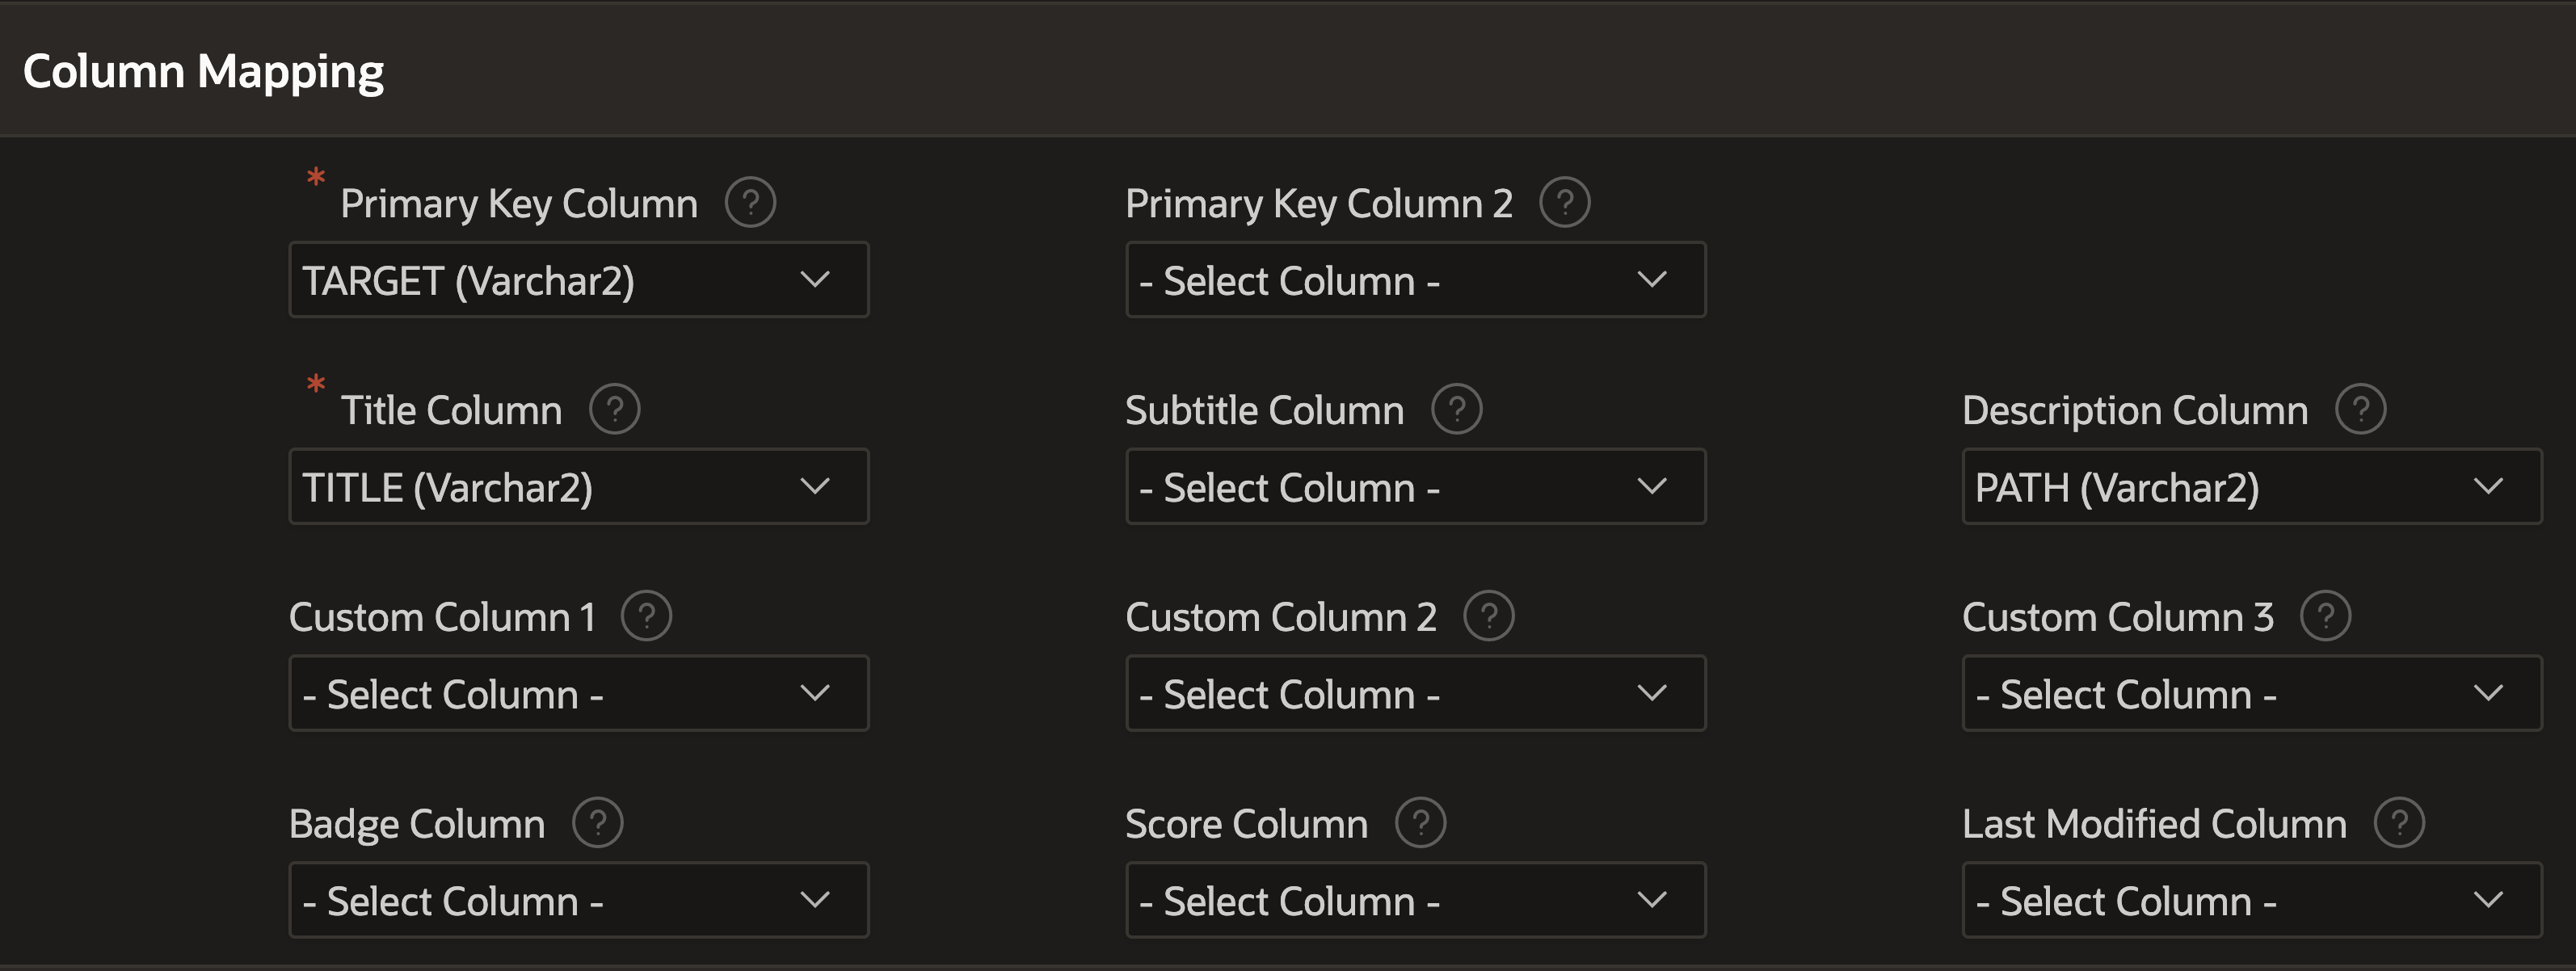Image resolution: width=2576 pixels, height=971 pixels.
Task: Expand the Title Column select list
Action: (579, 487)
